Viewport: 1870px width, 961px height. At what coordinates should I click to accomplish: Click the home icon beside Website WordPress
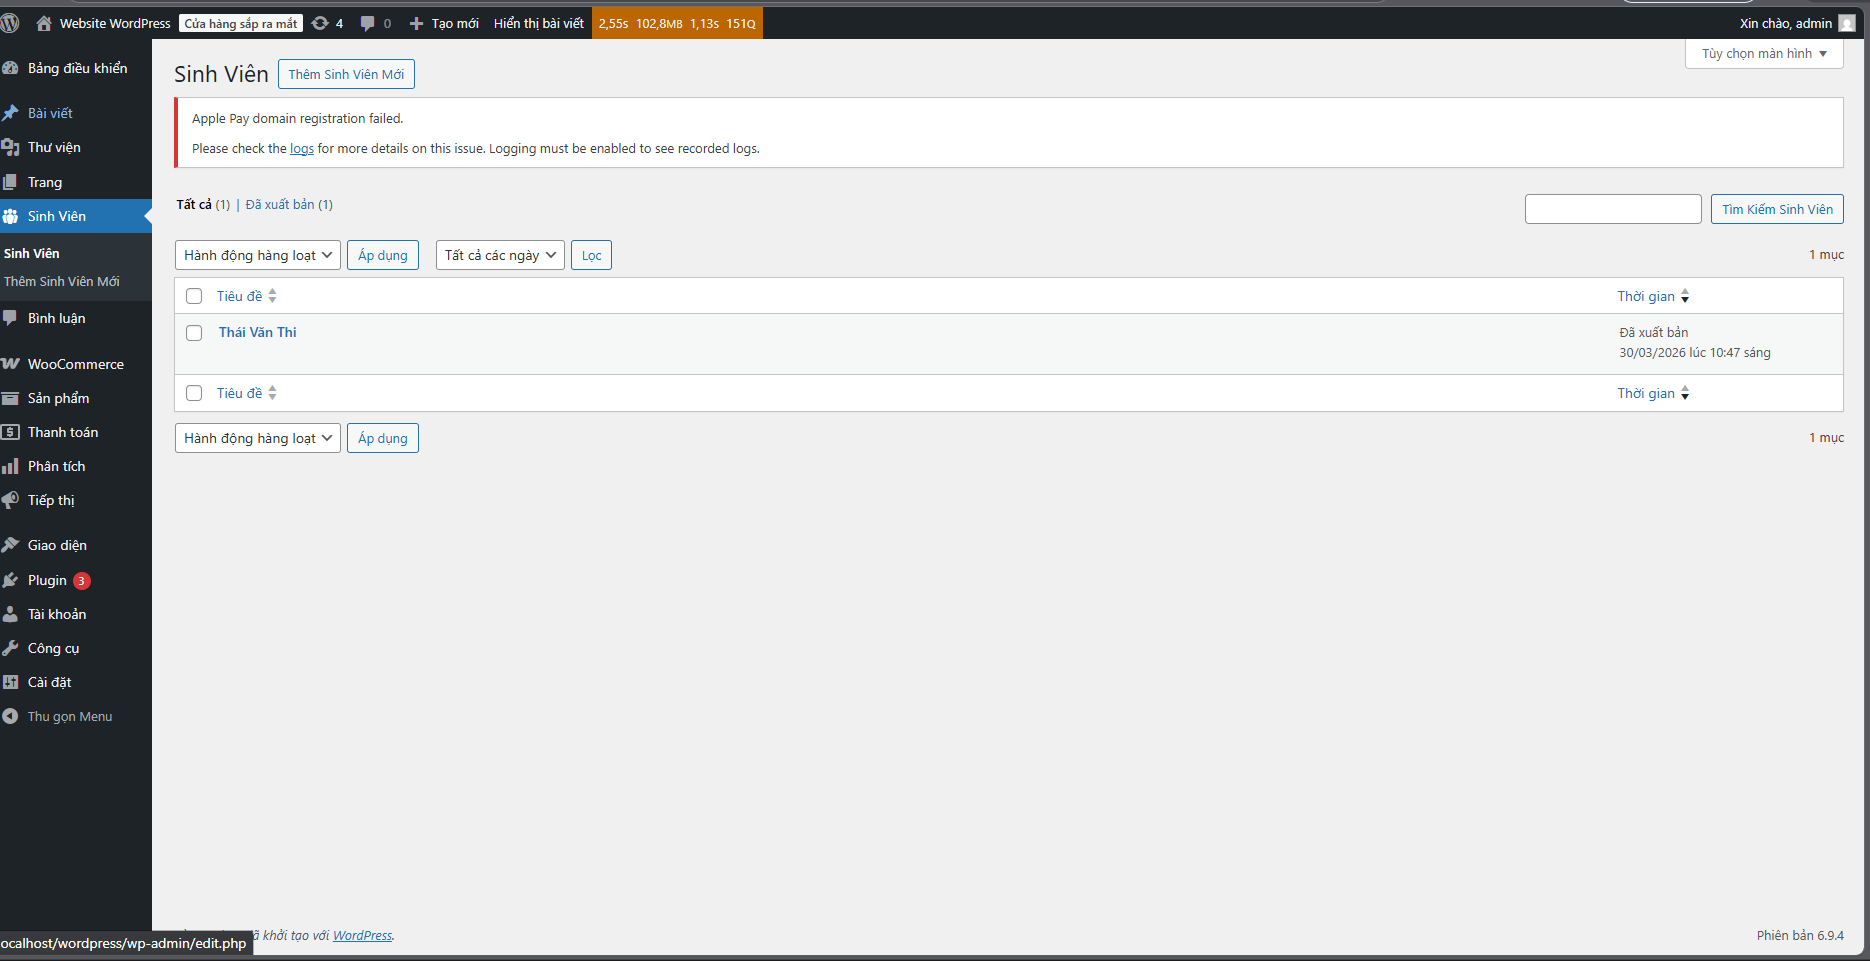coord(44,23)
